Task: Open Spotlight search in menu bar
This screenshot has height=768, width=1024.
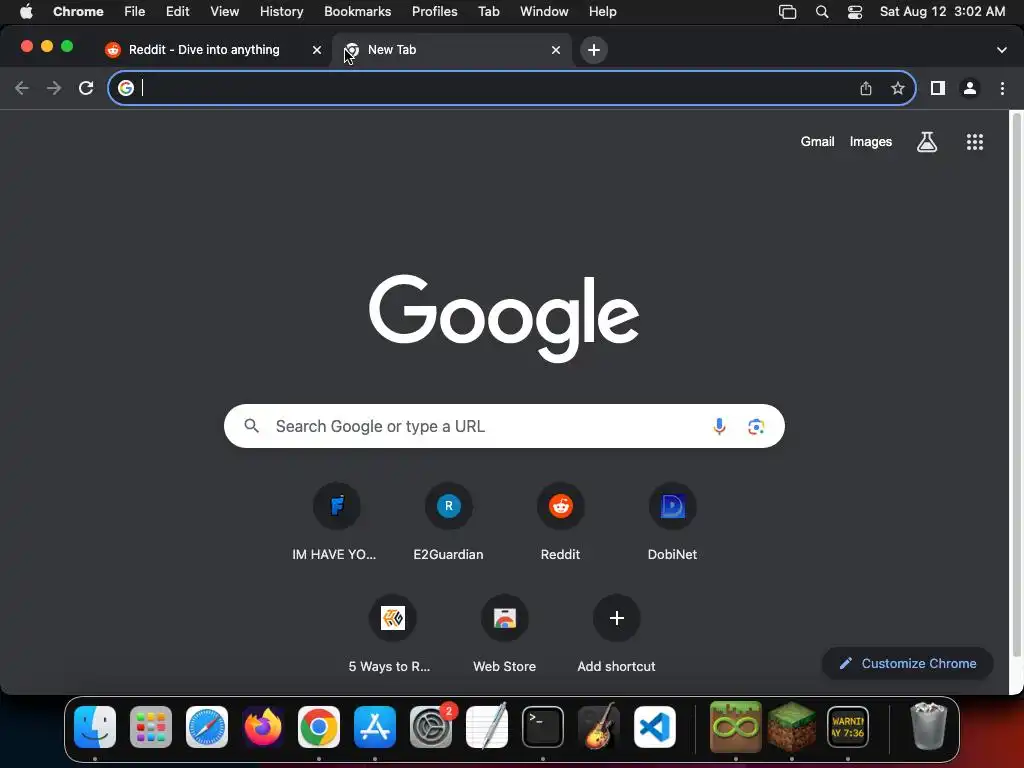Action: point(822,12)
